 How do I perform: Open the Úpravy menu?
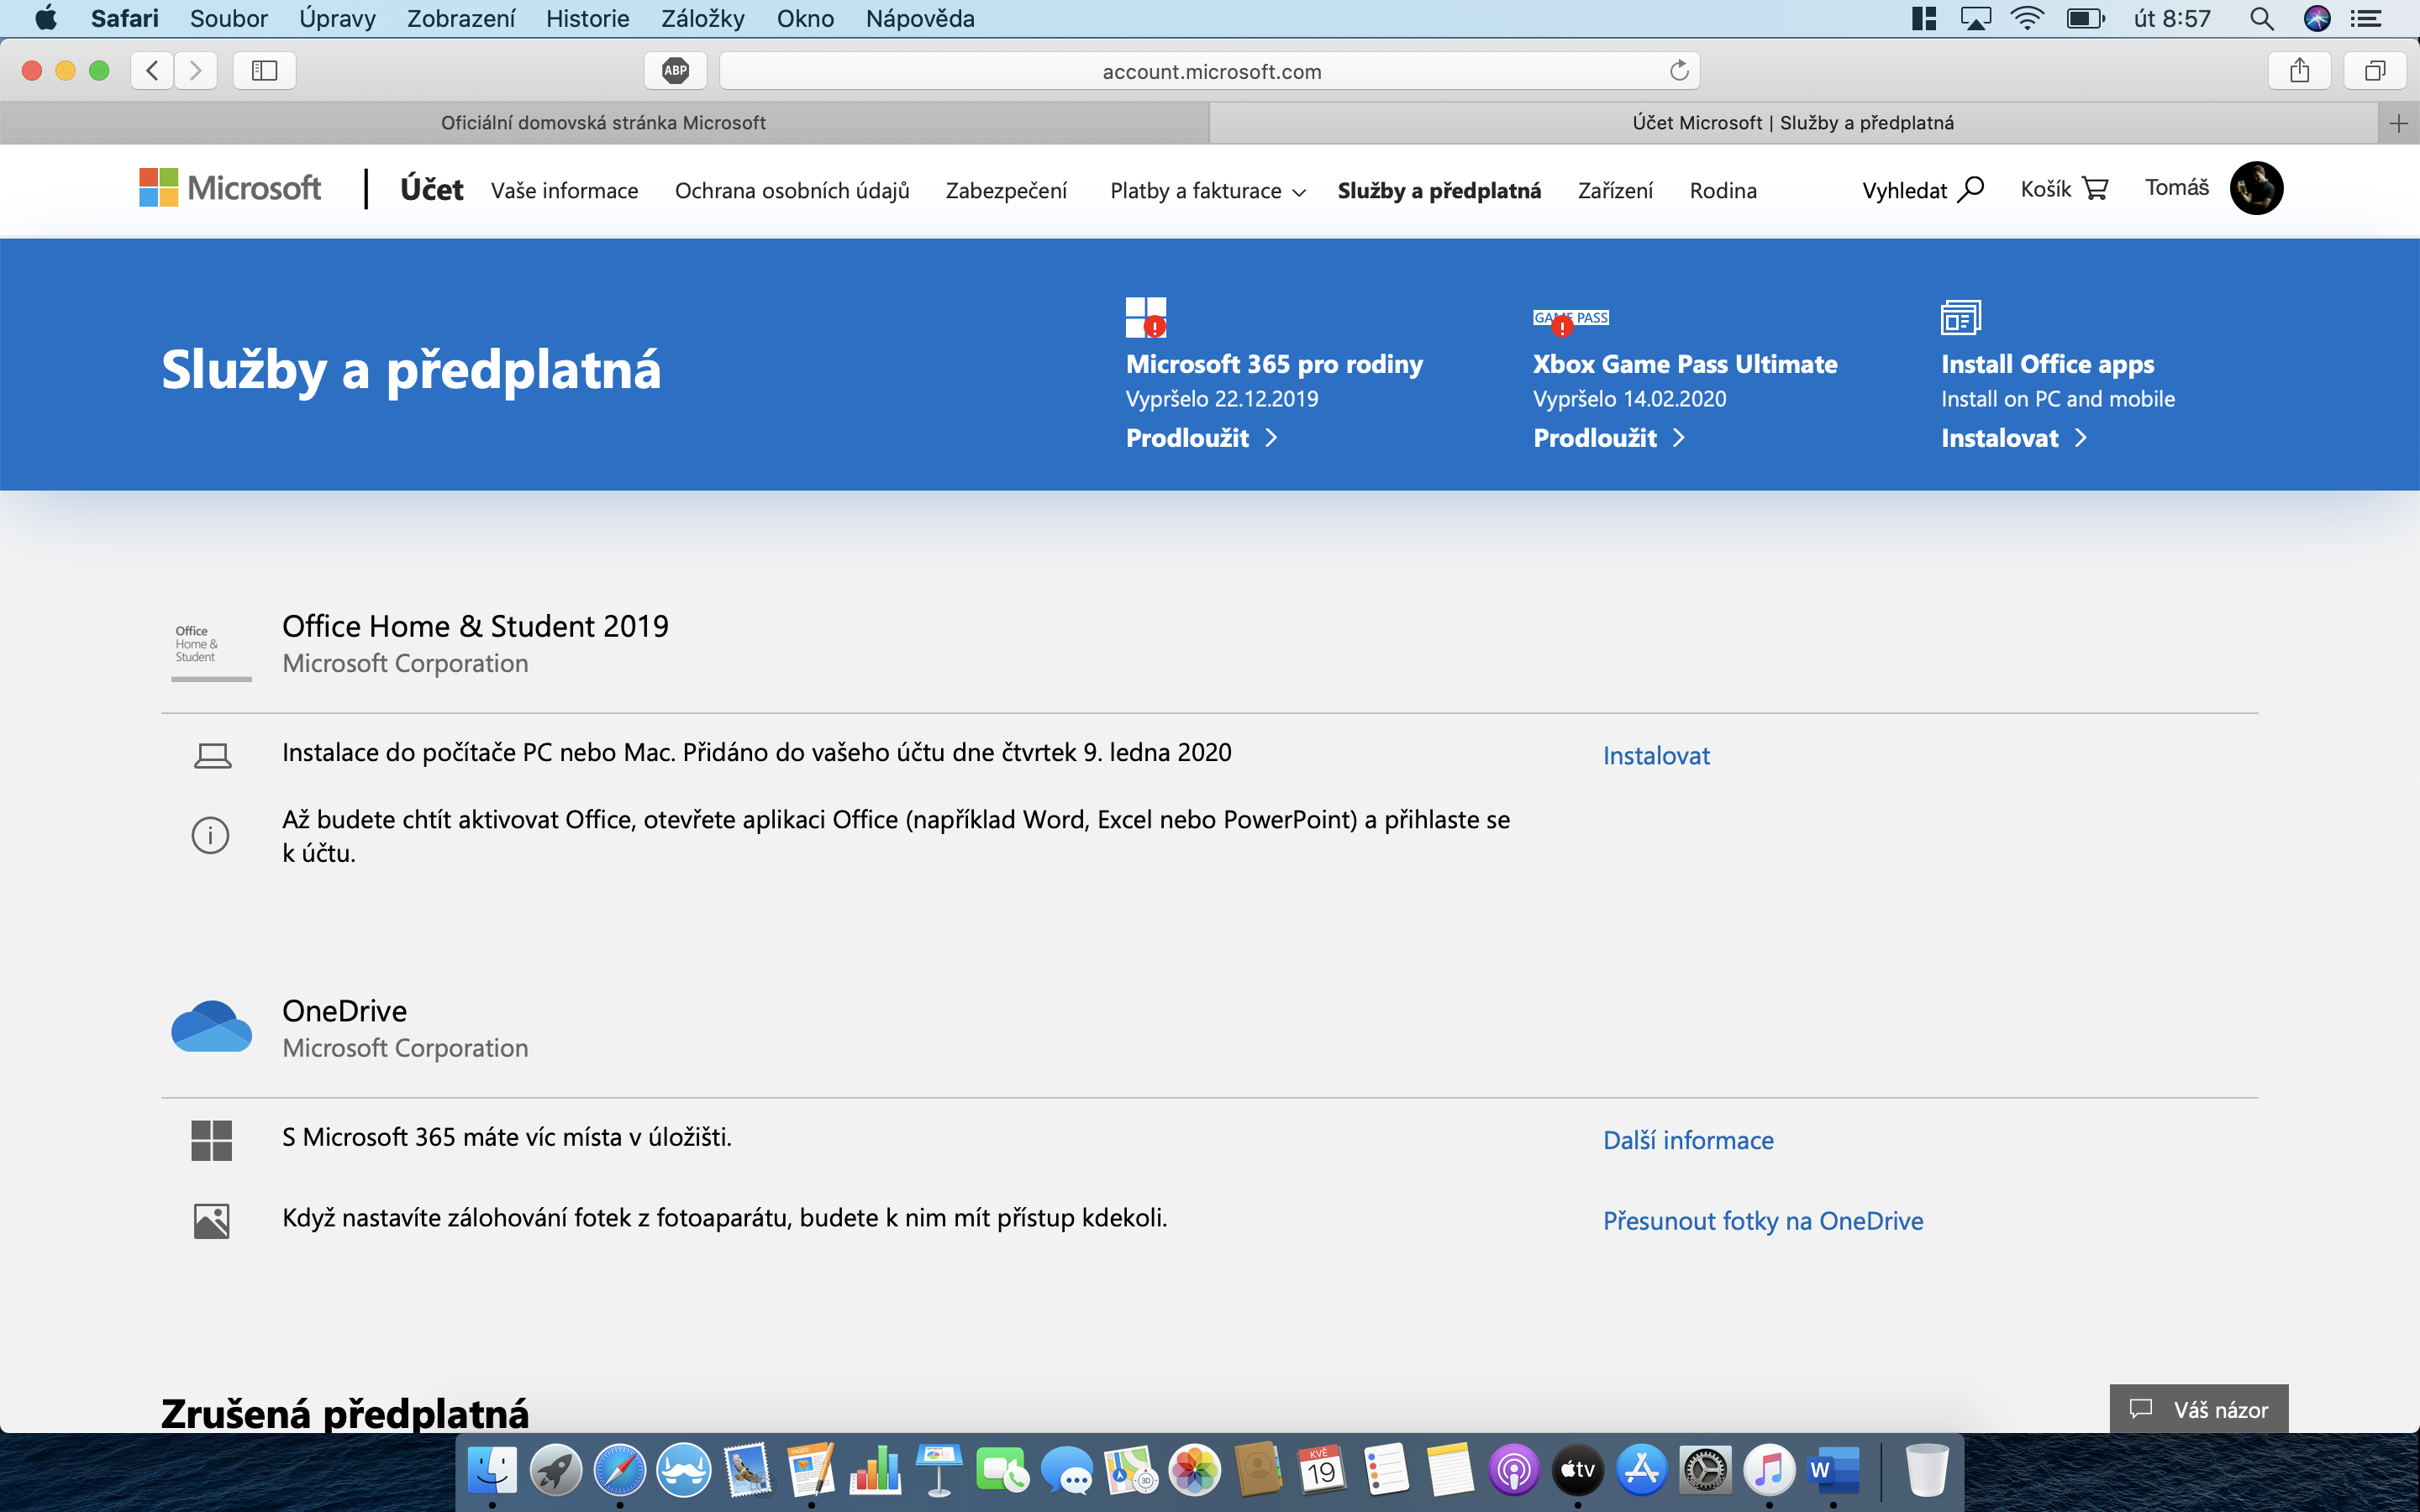tap(337, 18)
